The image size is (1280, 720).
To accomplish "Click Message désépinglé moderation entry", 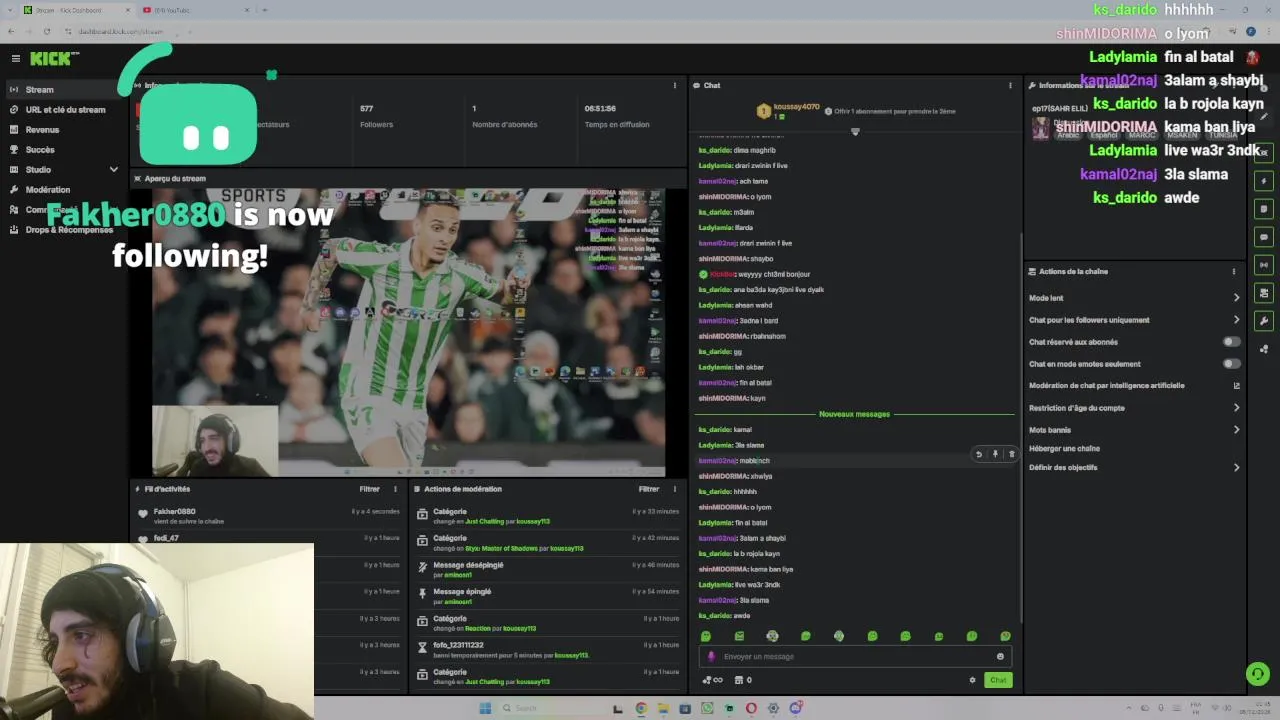I will coord(468,565).
